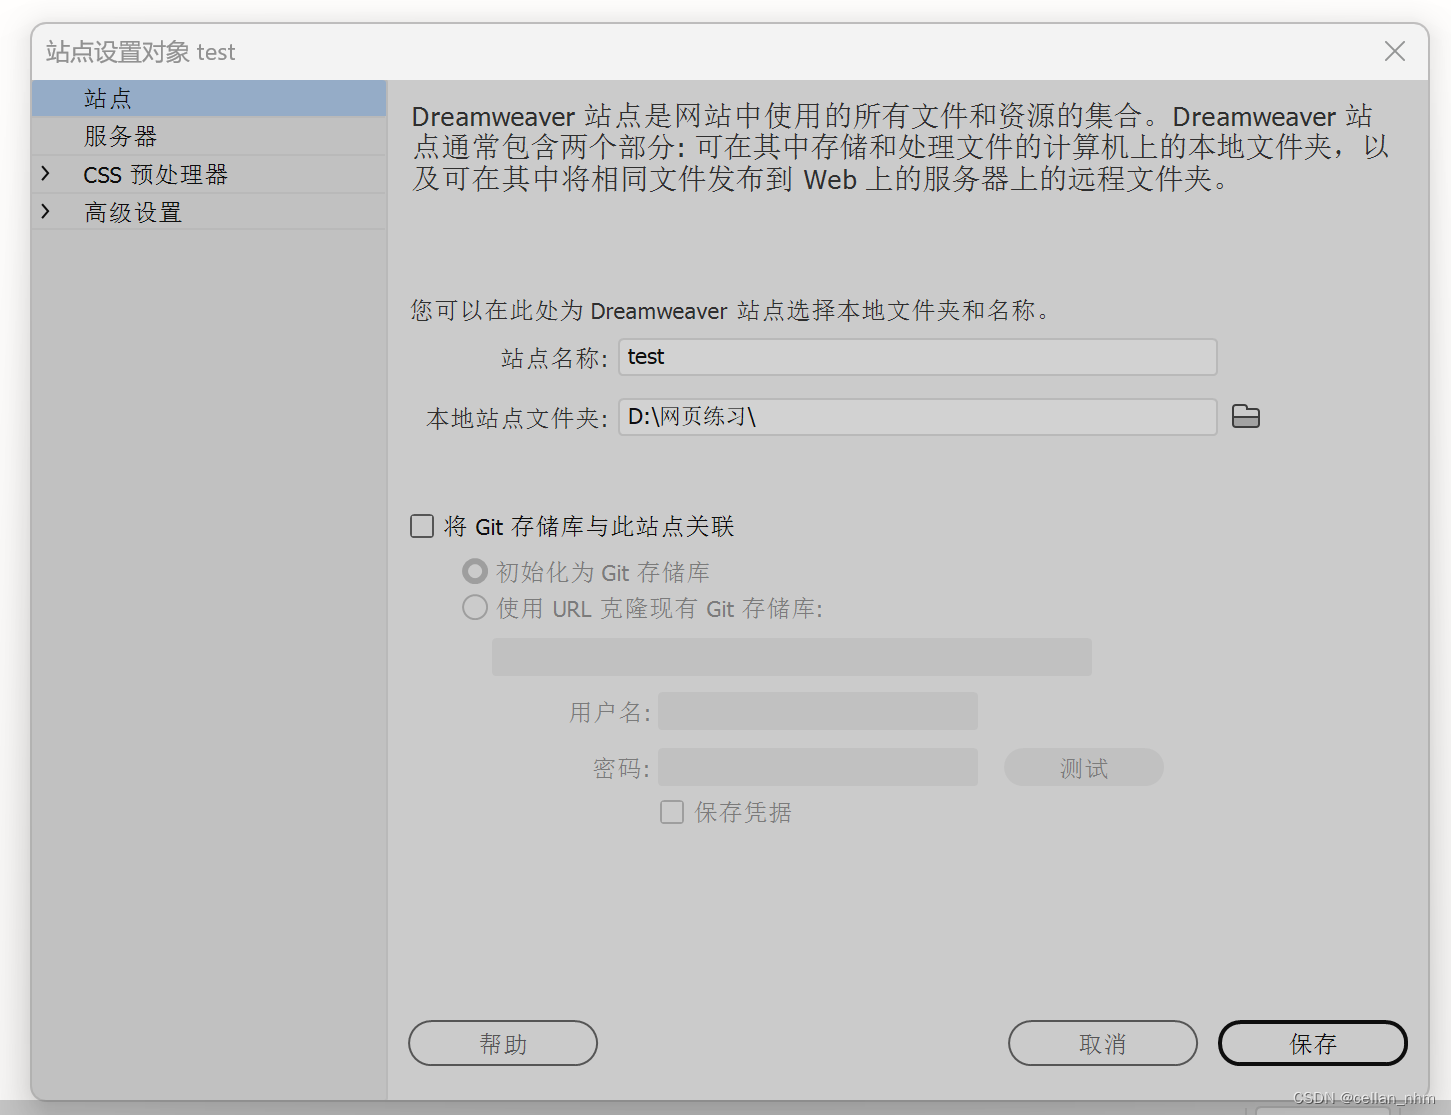
Task: Click the 保存 button
Action: click(1312, 1043)
